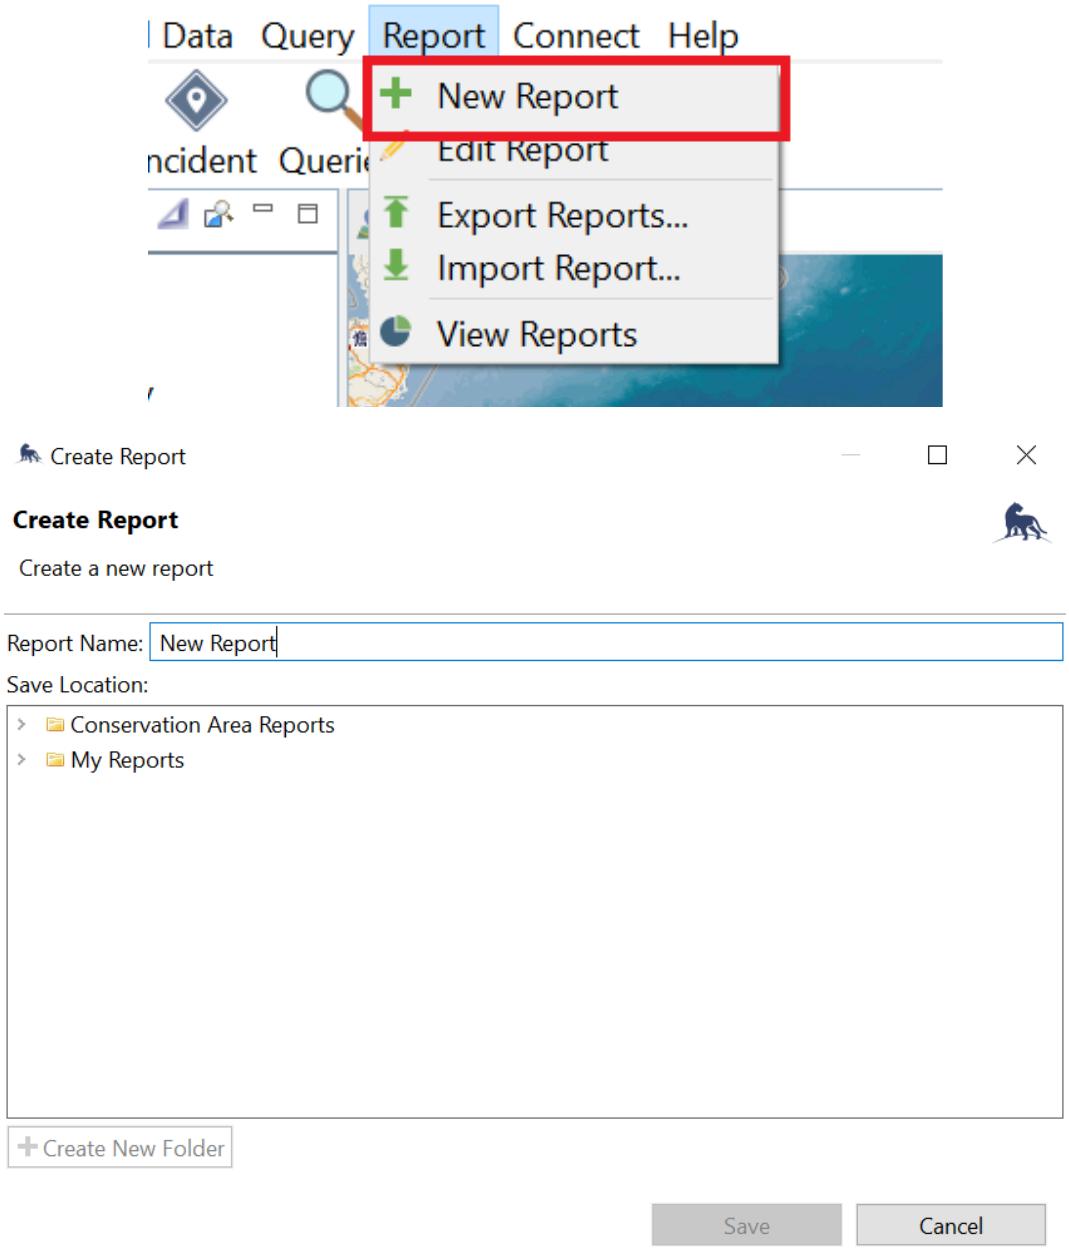Click the map view behind the menu

[x=860, y=330]
